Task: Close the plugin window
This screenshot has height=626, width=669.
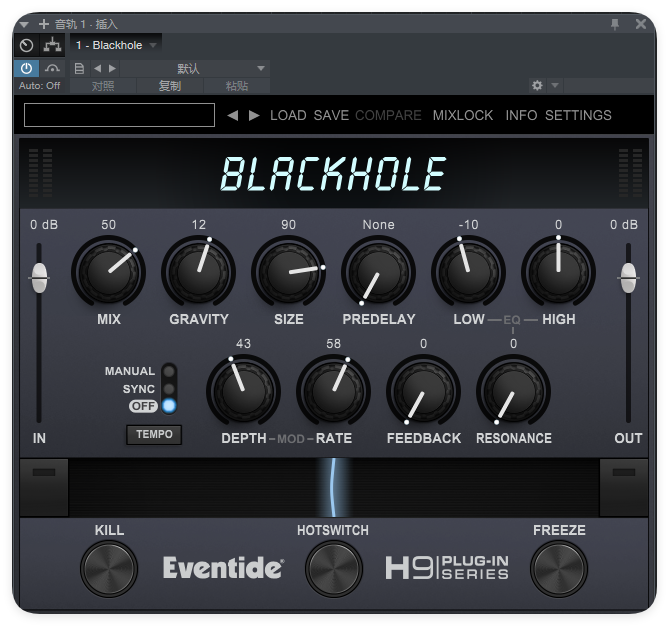Action: pyautogui.click(x=641, y=24)
